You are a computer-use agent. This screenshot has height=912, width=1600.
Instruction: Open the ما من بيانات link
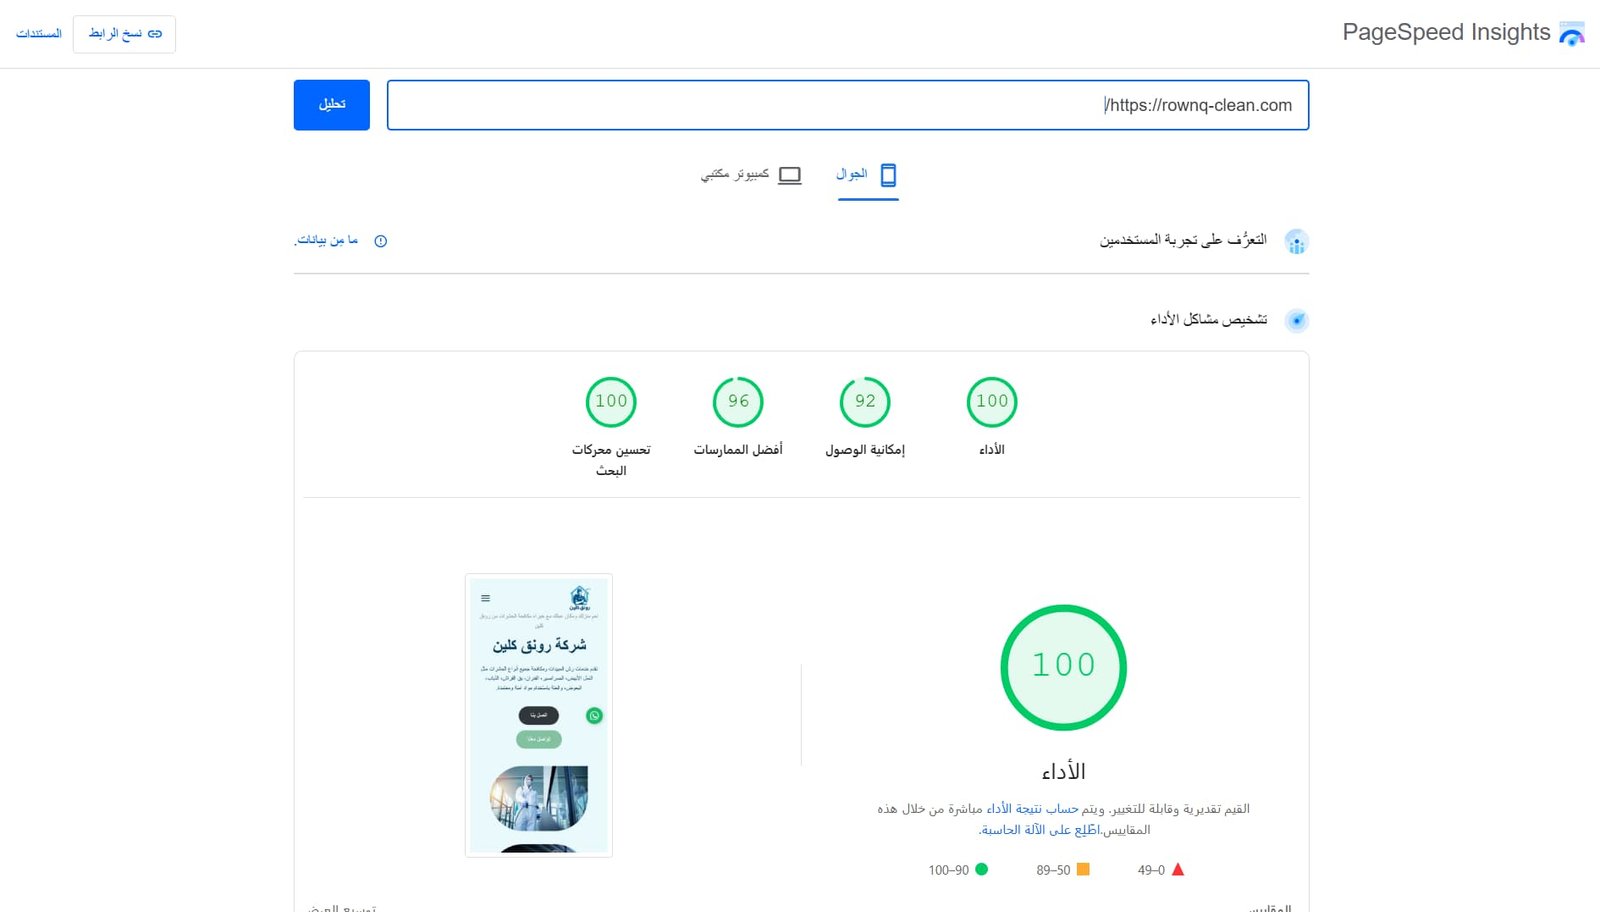tap(326, 241)
